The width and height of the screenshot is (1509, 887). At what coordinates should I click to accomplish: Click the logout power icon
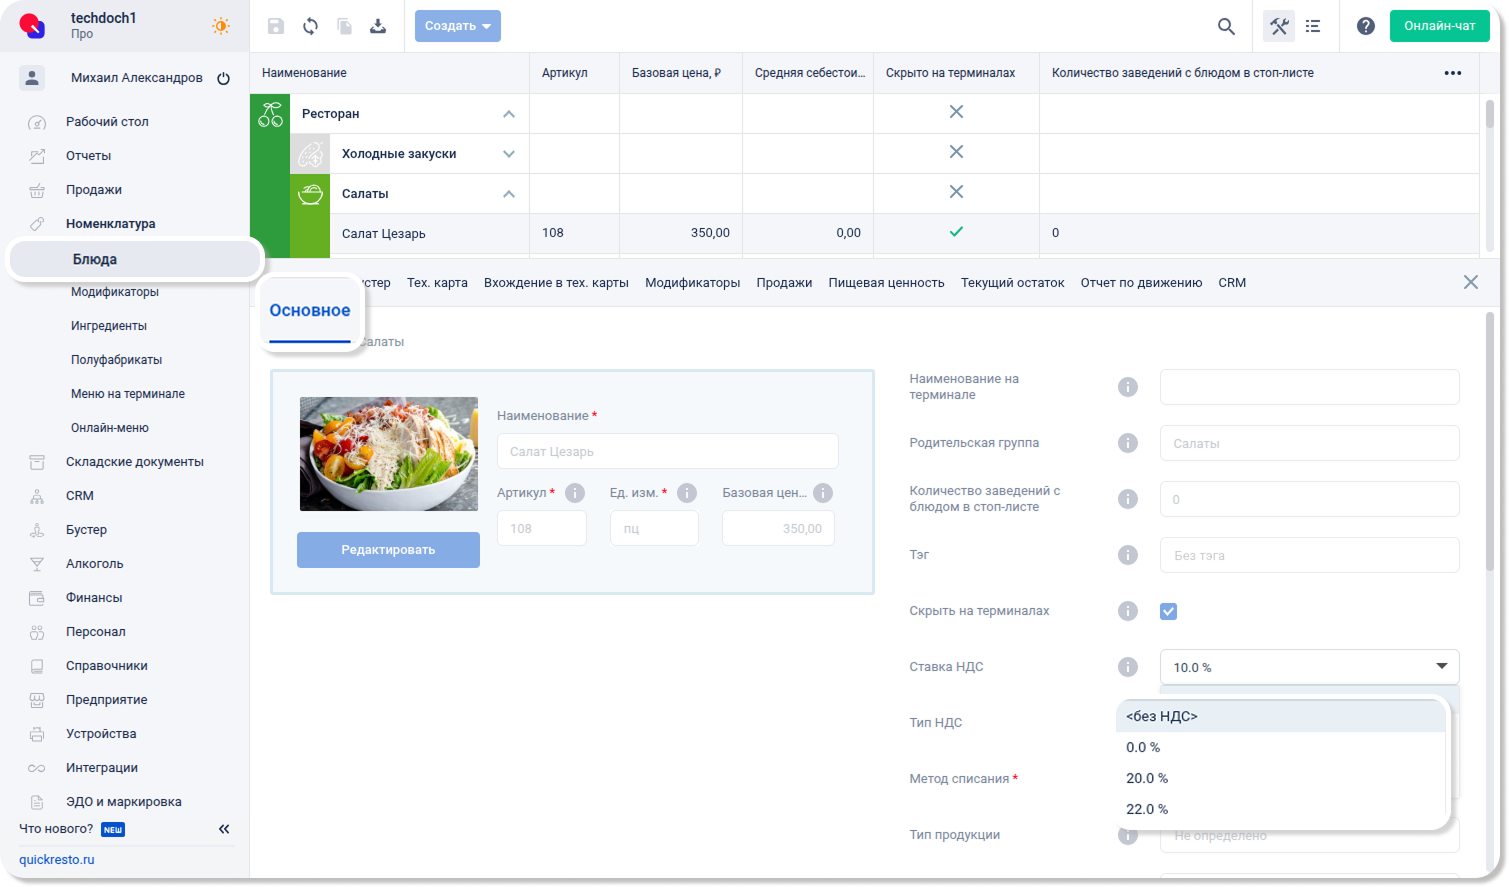pyautogui.click(x=224, y=78)
